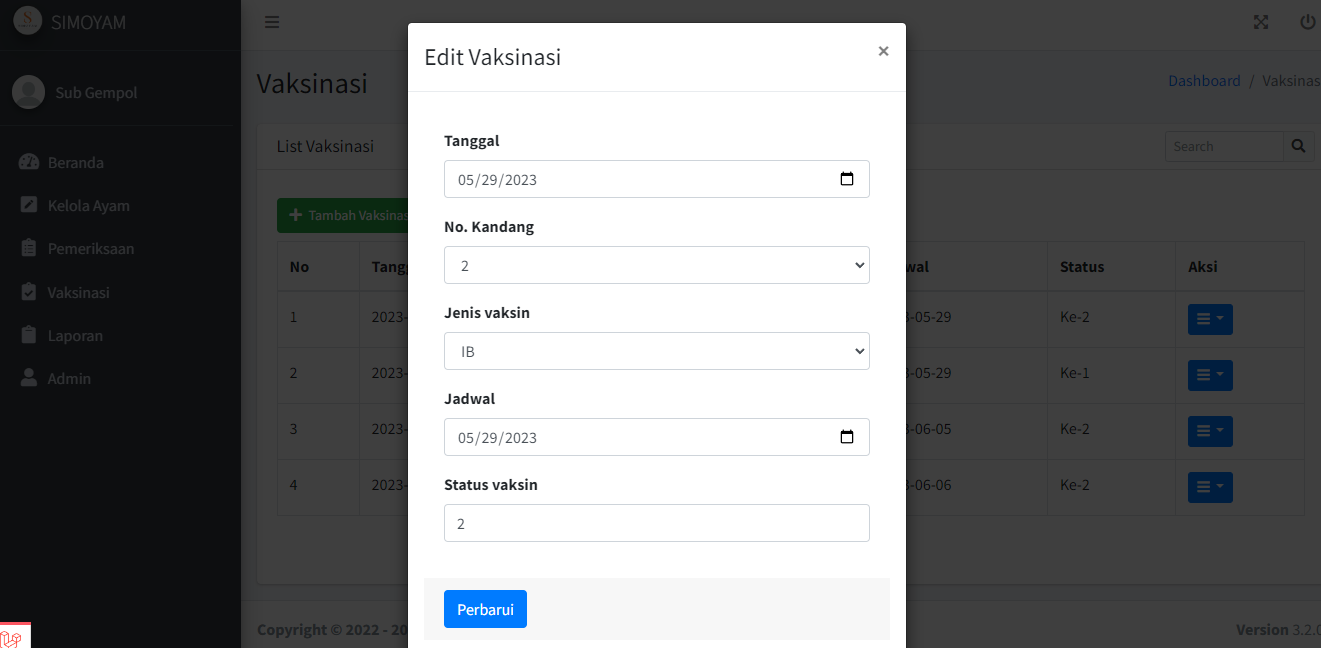
Task: Click the fullscreen expand icon top right
Action: (1260, 21)
